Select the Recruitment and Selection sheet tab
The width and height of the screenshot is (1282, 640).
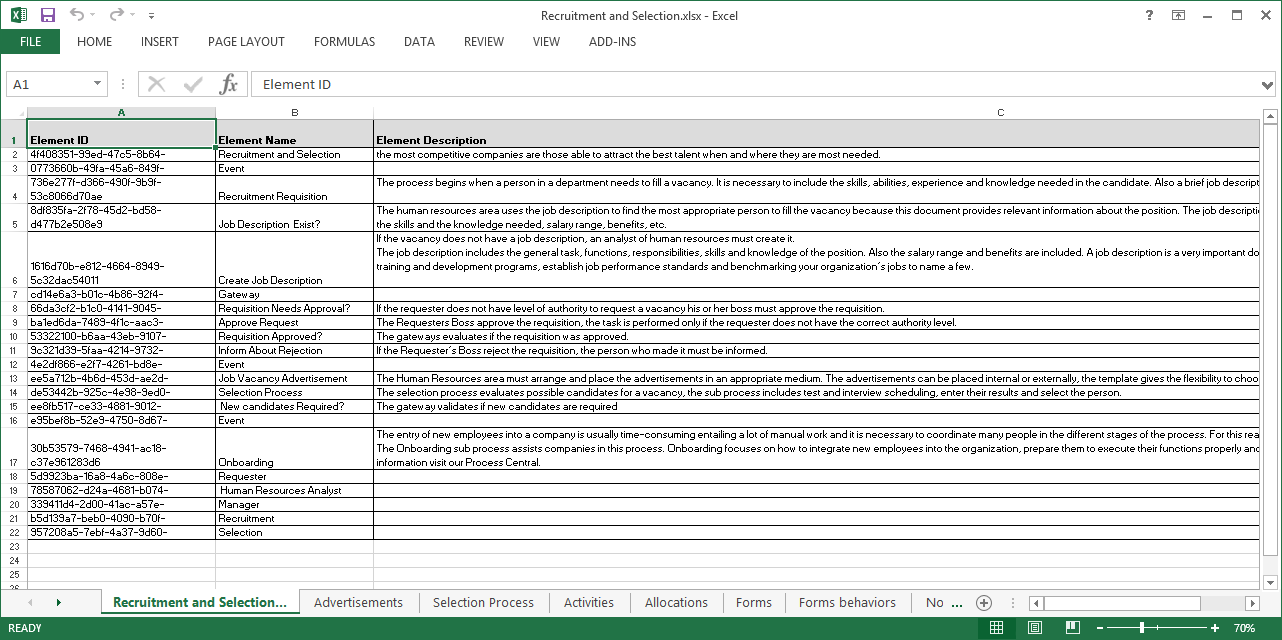[x=200, y=602]
